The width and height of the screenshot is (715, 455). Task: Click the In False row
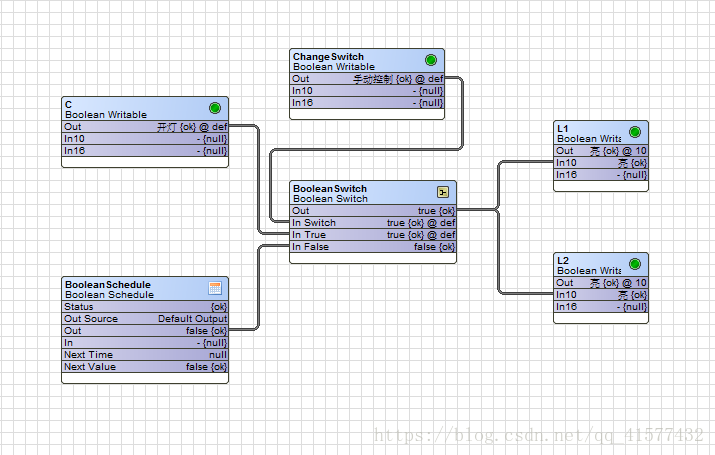pyautogui.click(x=373, y=247)
